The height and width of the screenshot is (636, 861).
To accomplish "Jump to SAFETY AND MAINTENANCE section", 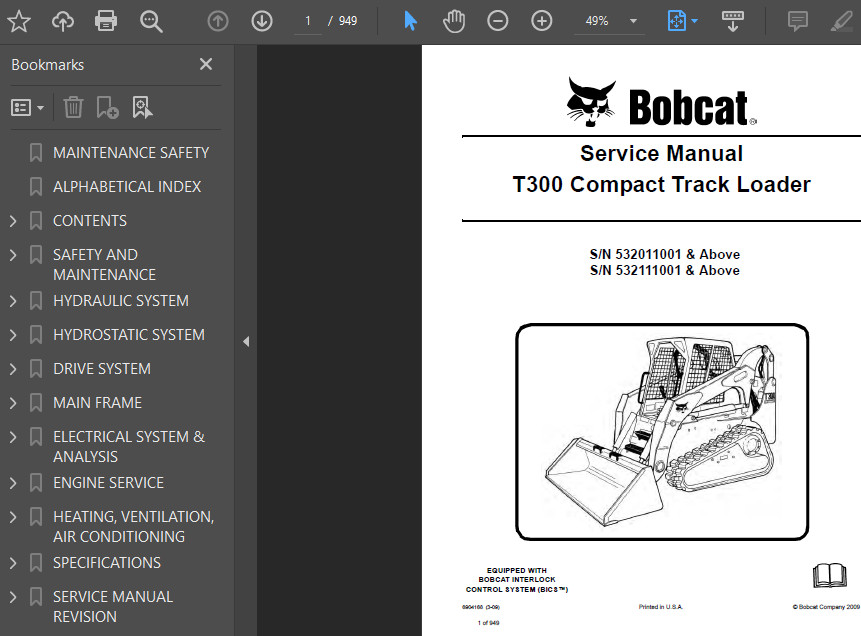I will coord(104,265).
